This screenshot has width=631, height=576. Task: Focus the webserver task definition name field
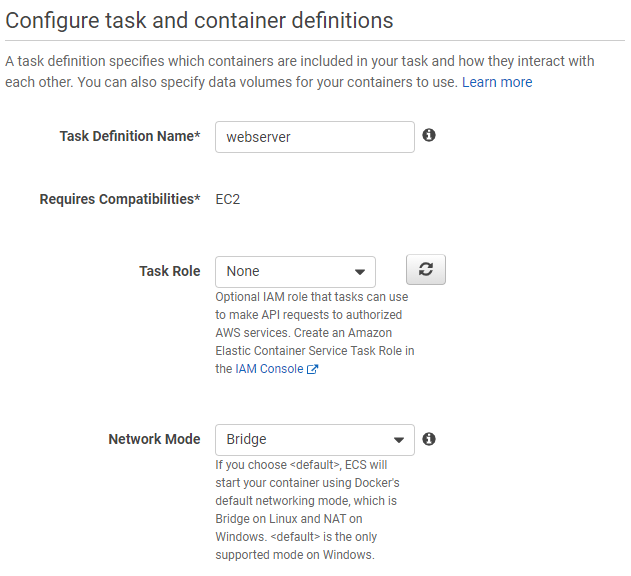pos(315,137)
